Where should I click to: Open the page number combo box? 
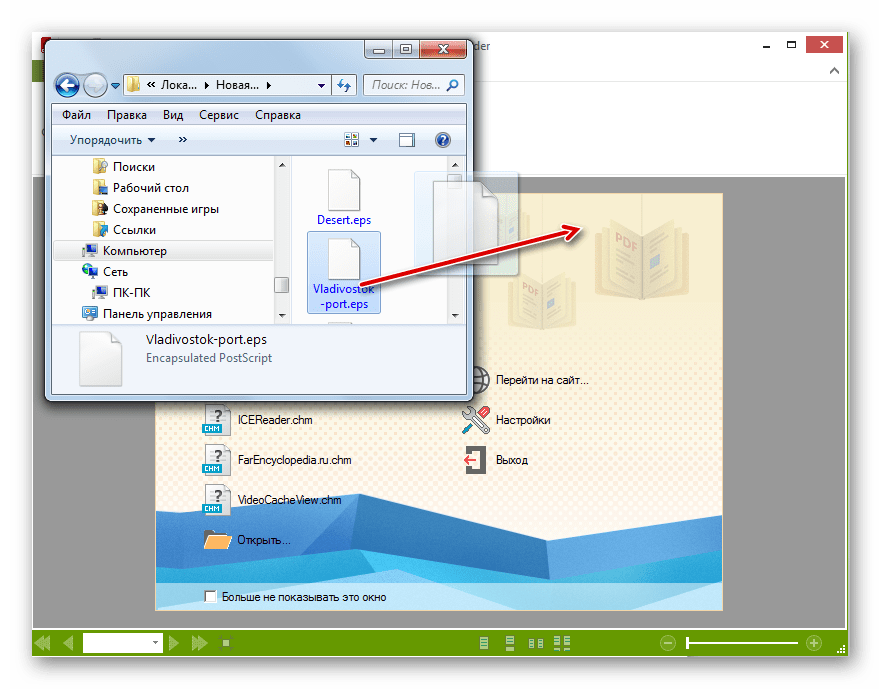click(123, 642)
